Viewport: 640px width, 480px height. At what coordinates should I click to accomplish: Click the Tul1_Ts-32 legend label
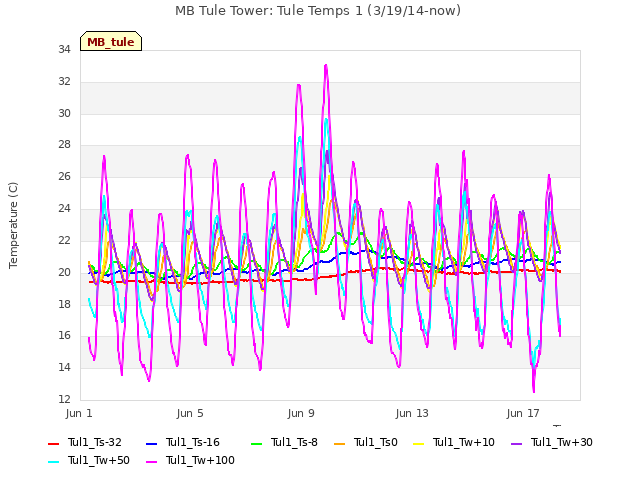click(x=95, y=442)
